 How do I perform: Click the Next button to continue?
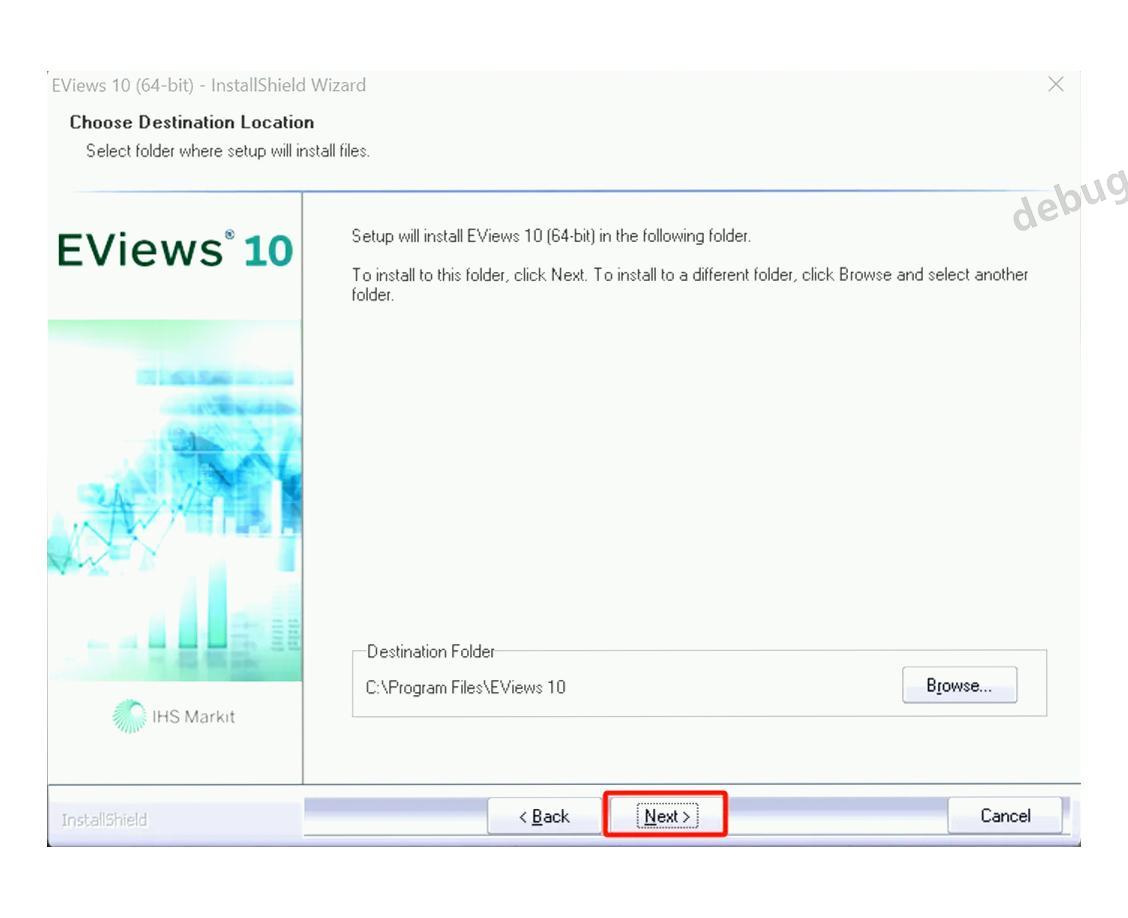pos(667,816)
